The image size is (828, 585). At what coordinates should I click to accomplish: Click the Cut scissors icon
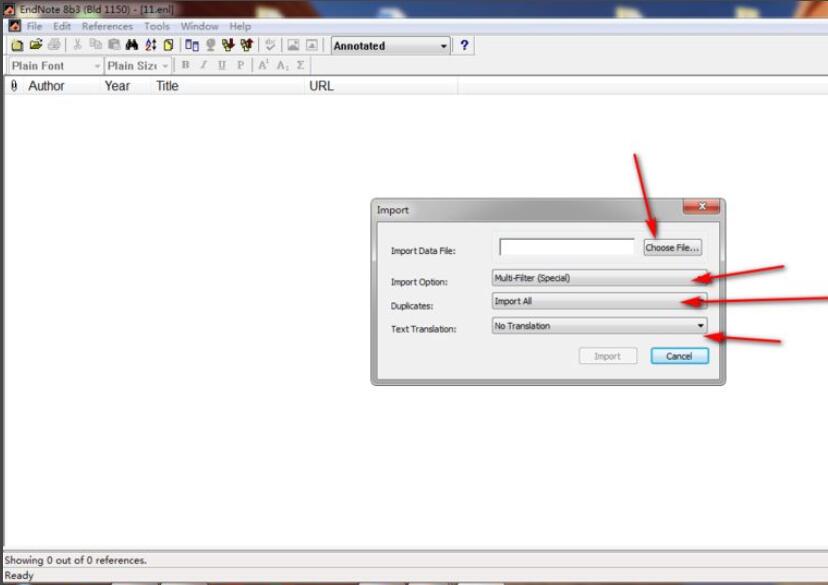coord(77,46)
